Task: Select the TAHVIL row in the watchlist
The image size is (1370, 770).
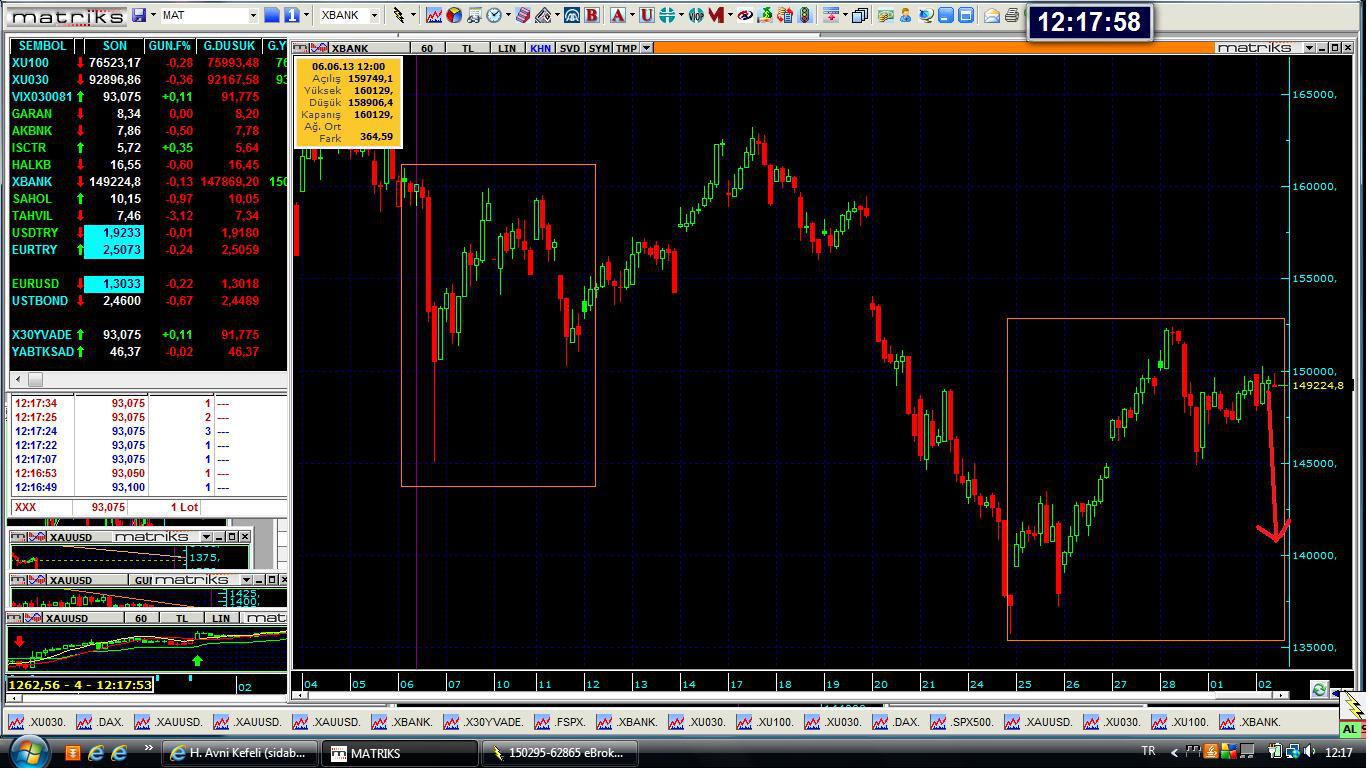Action: coord(148,216)
